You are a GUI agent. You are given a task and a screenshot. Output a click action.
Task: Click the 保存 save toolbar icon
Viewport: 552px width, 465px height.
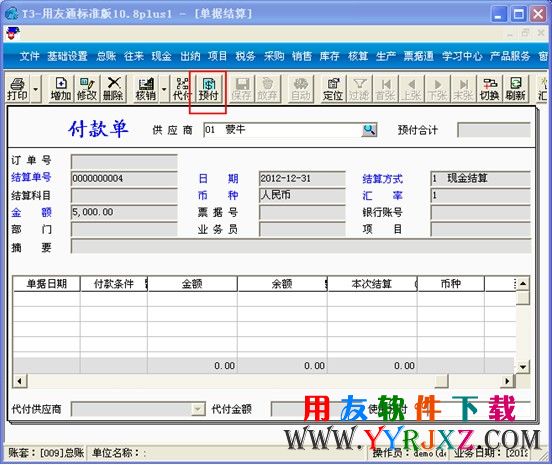[242, 89]
